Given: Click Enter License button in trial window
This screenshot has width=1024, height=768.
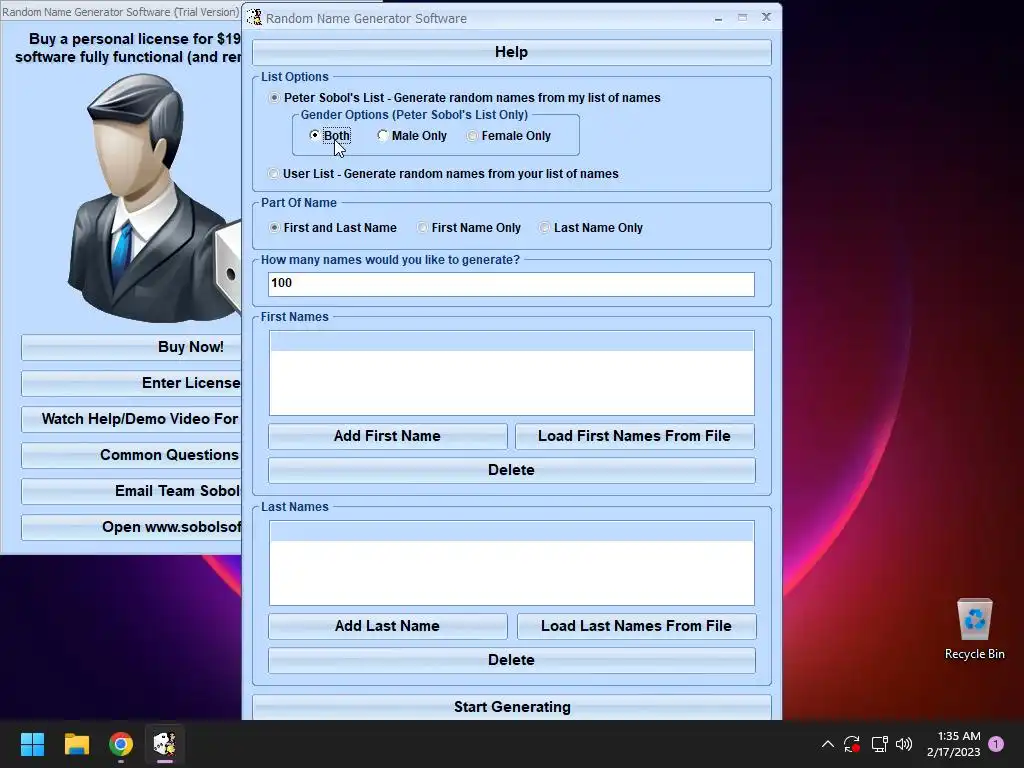Looking at the screenshot, I should [131, 383].
